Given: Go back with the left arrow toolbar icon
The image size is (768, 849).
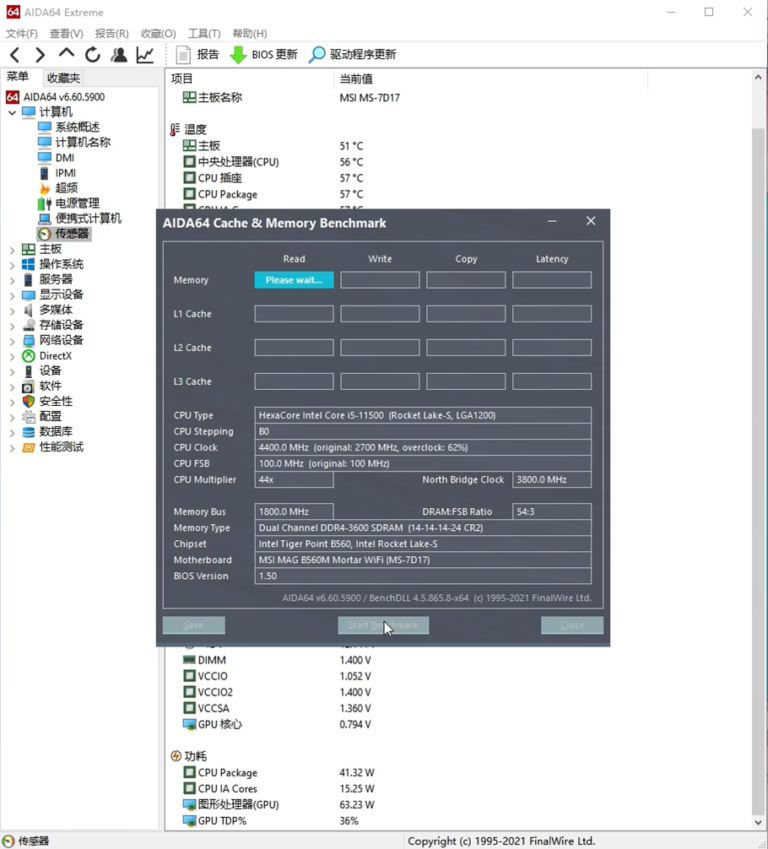Looking at the screenshot, I should pos(15,55).
